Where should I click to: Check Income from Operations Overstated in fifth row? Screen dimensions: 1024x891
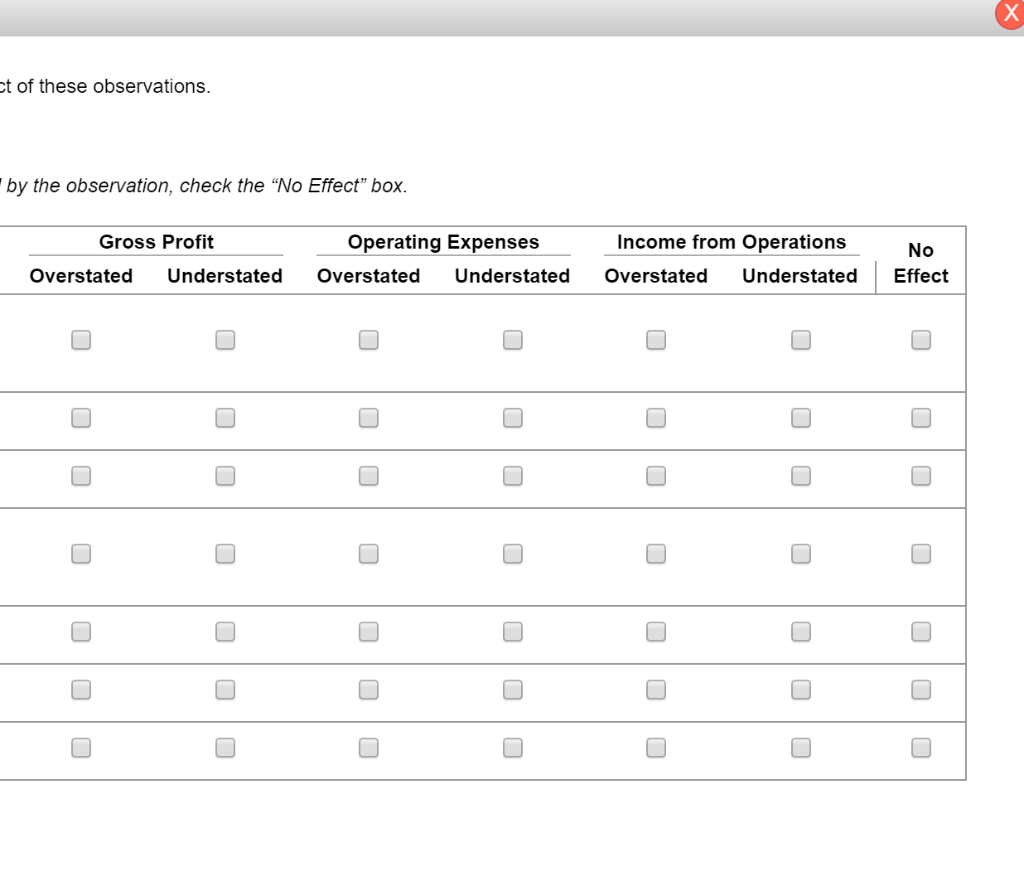point(656,632)
